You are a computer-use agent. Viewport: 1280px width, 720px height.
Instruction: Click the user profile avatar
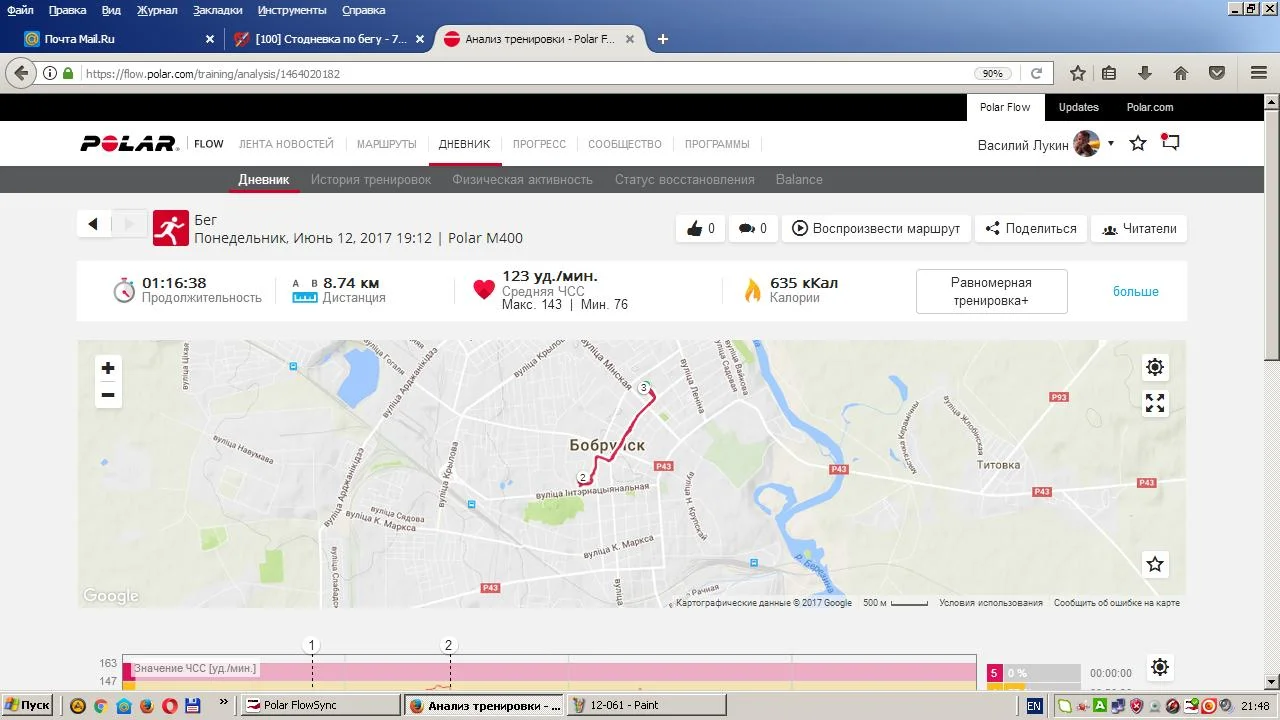click(1087, 144)
